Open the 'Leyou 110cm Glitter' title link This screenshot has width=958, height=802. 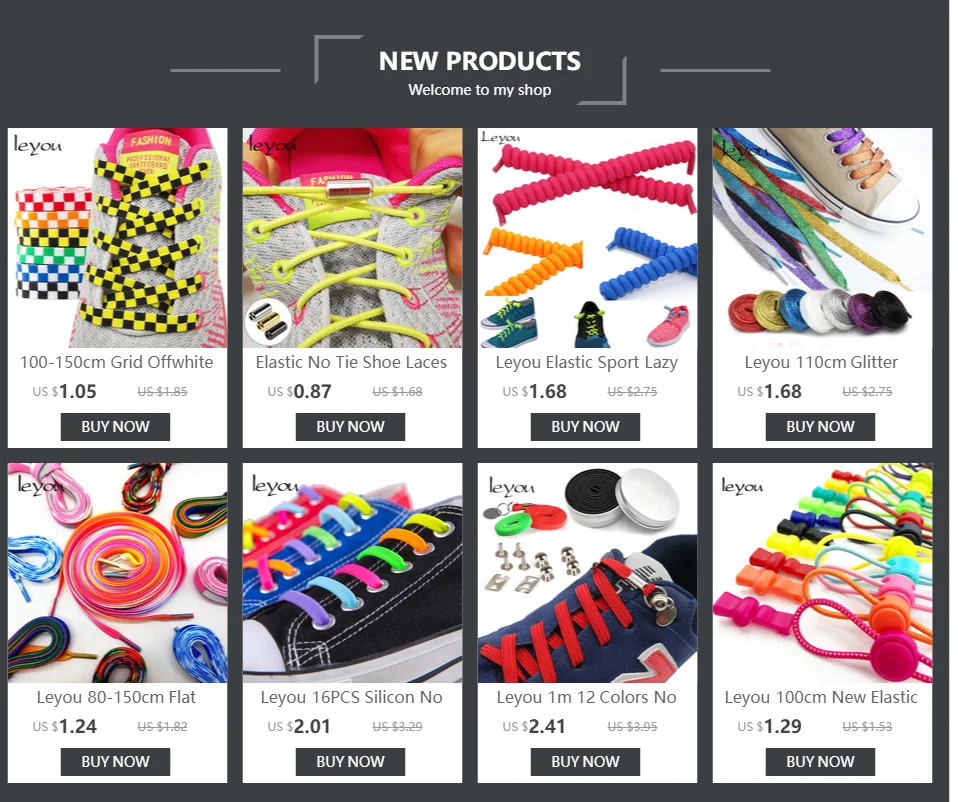point(821,362)
